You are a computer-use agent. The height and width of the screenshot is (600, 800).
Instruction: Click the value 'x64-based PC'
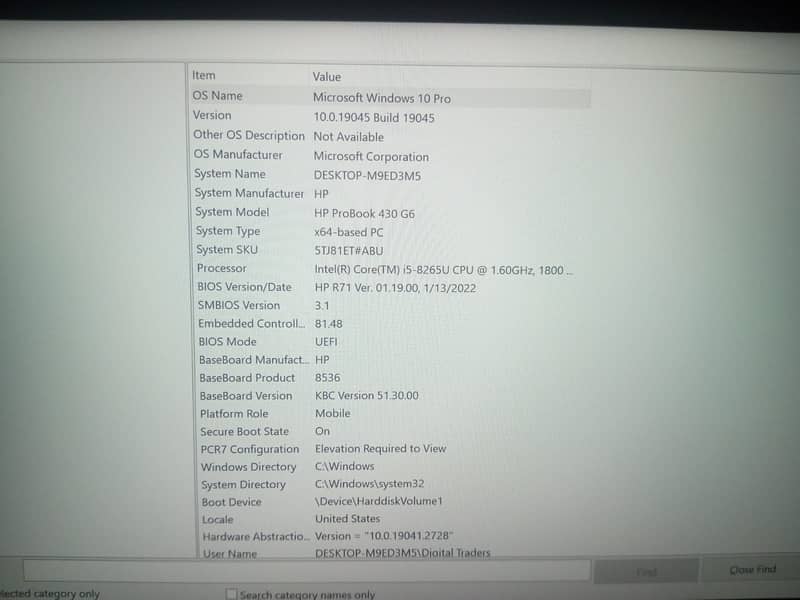click(348, 233)
